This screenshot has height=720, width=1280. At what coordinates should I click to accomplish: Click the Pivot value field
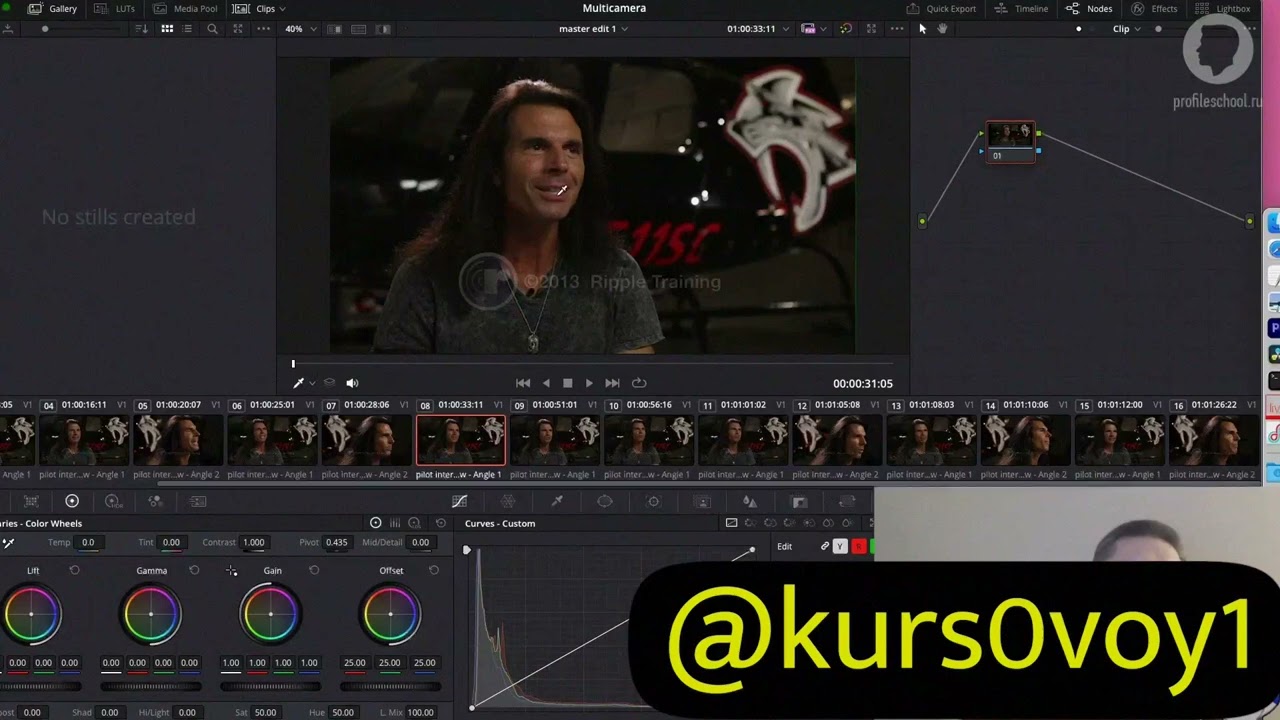tap(336, 542)
